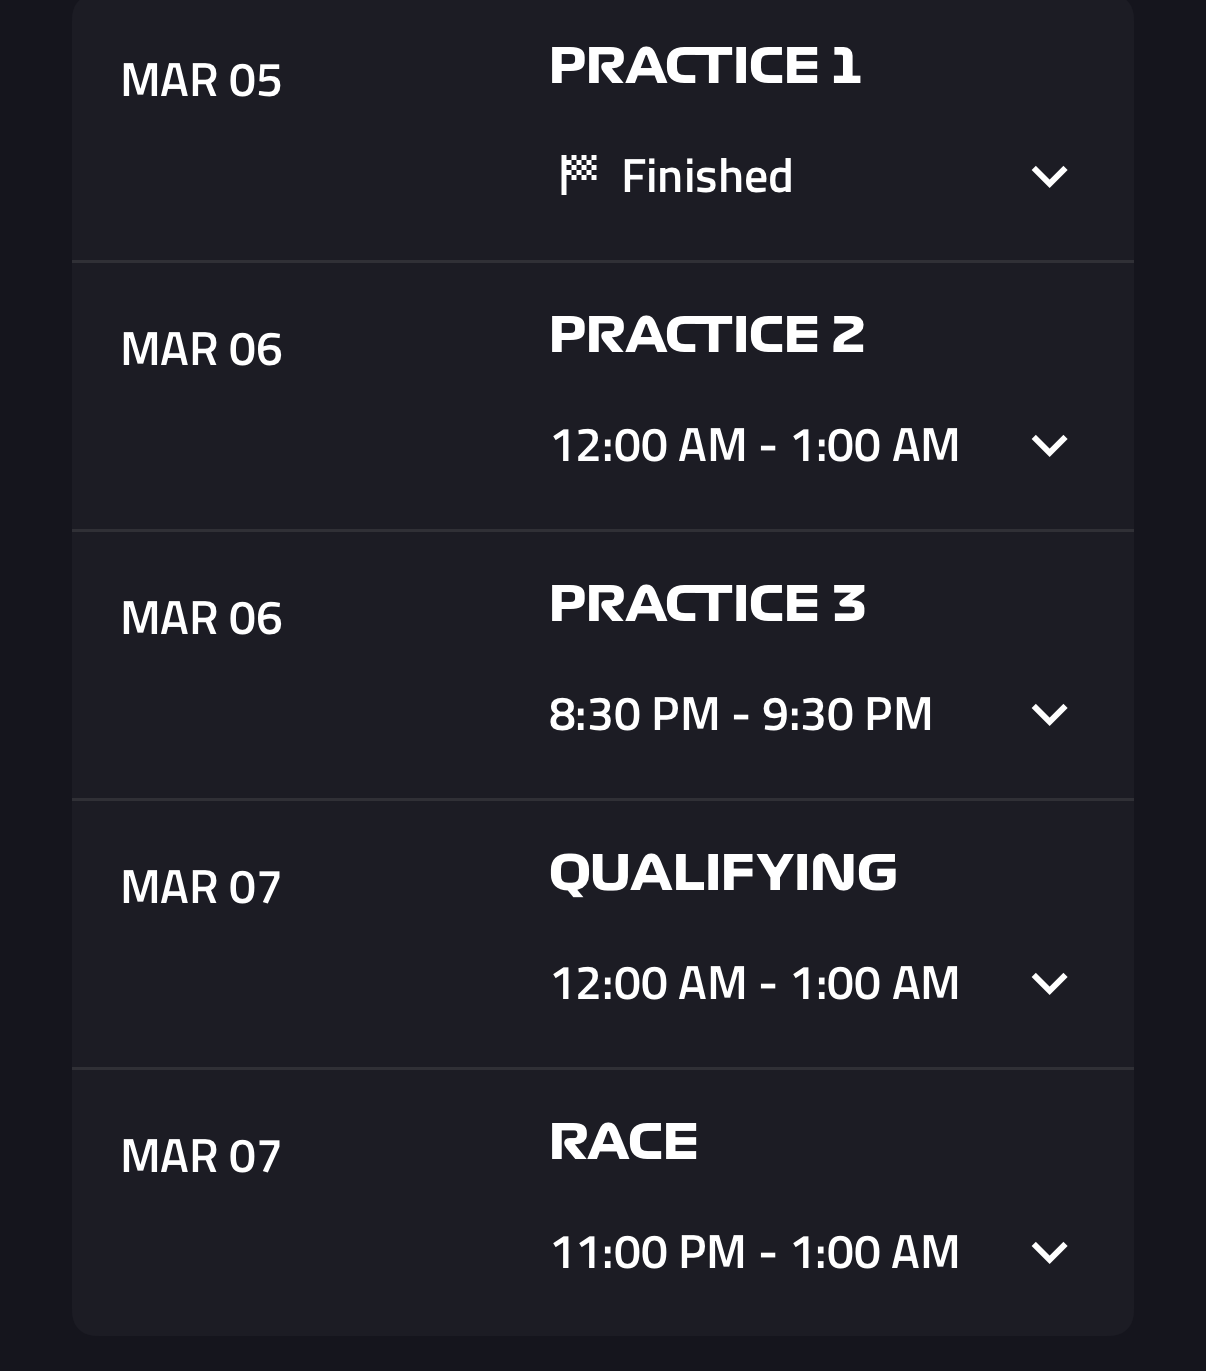Click the 11:00 PM - 1:00 AM race time
The width and height of the screenshot is (1206, 1371).
[755, 1253]
